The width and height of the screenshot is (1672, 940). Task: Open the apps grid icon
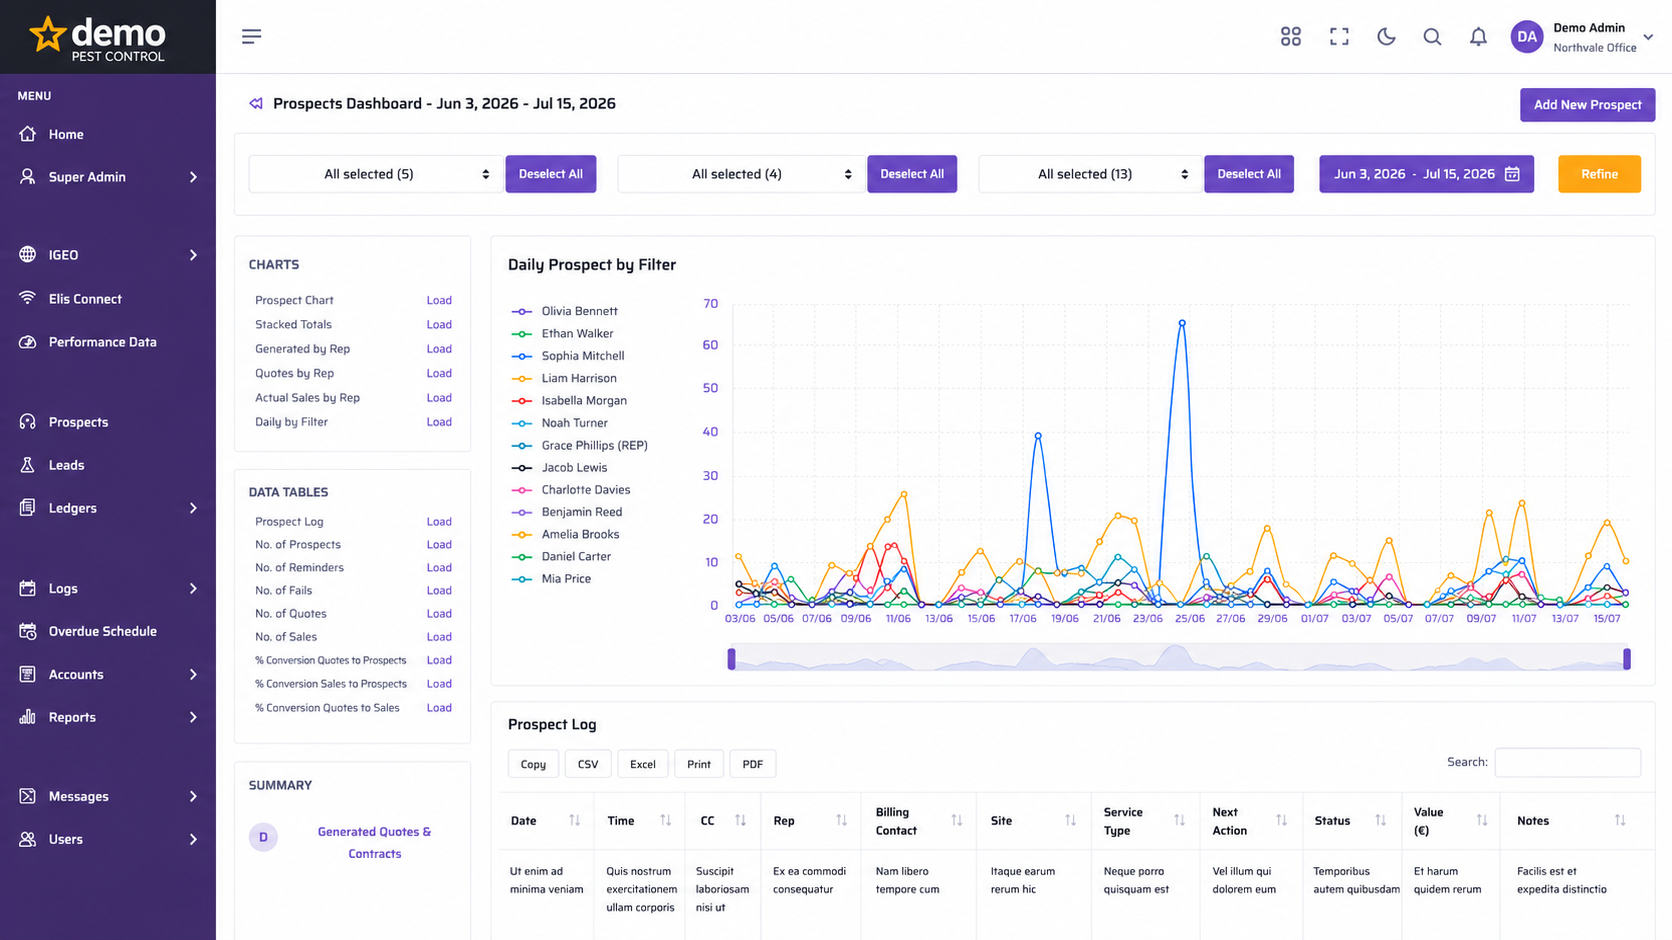point(1291,36)
